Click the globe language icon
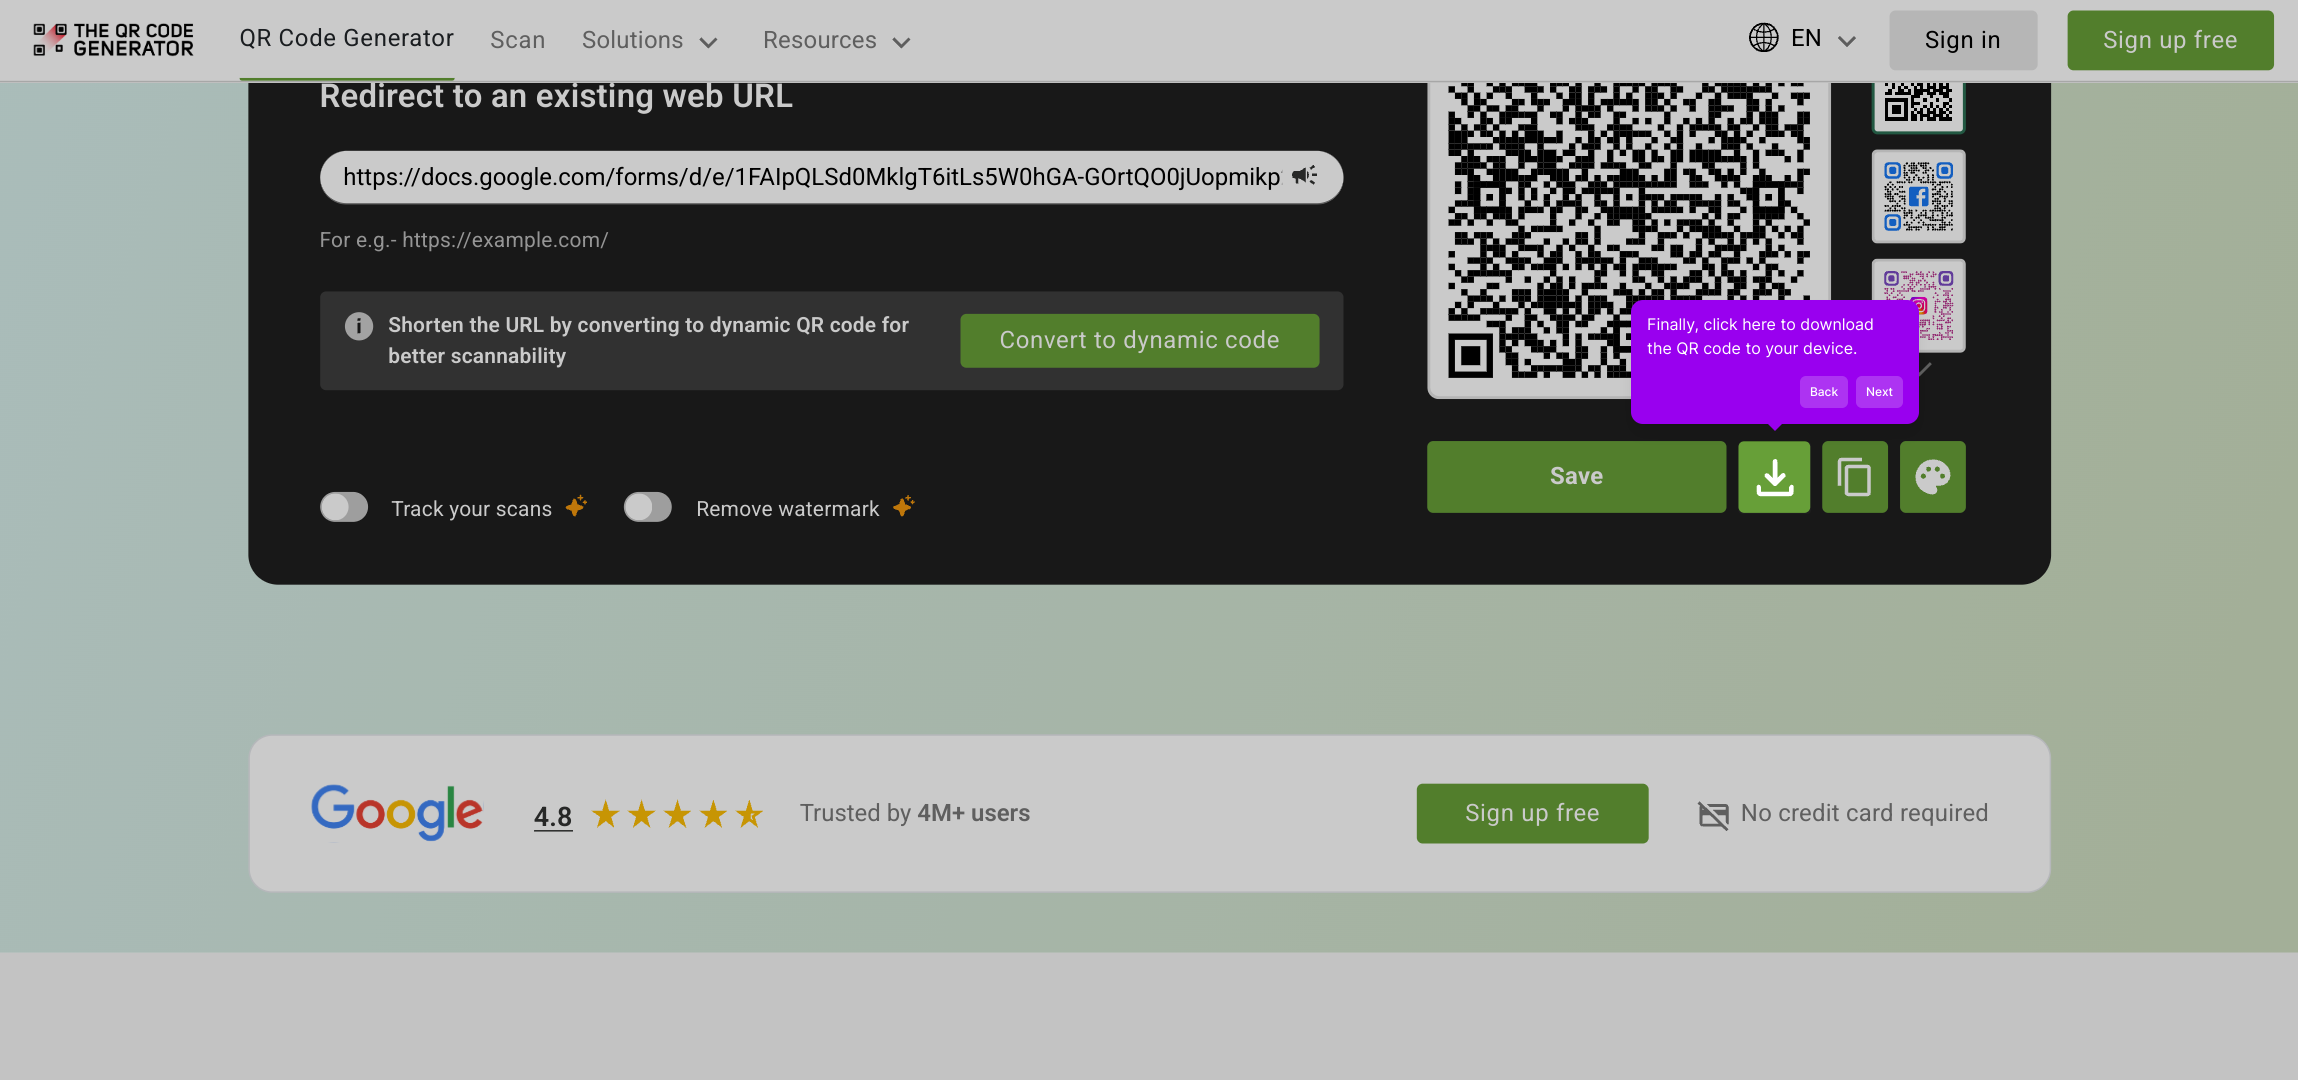 (x=1763, y=38)
